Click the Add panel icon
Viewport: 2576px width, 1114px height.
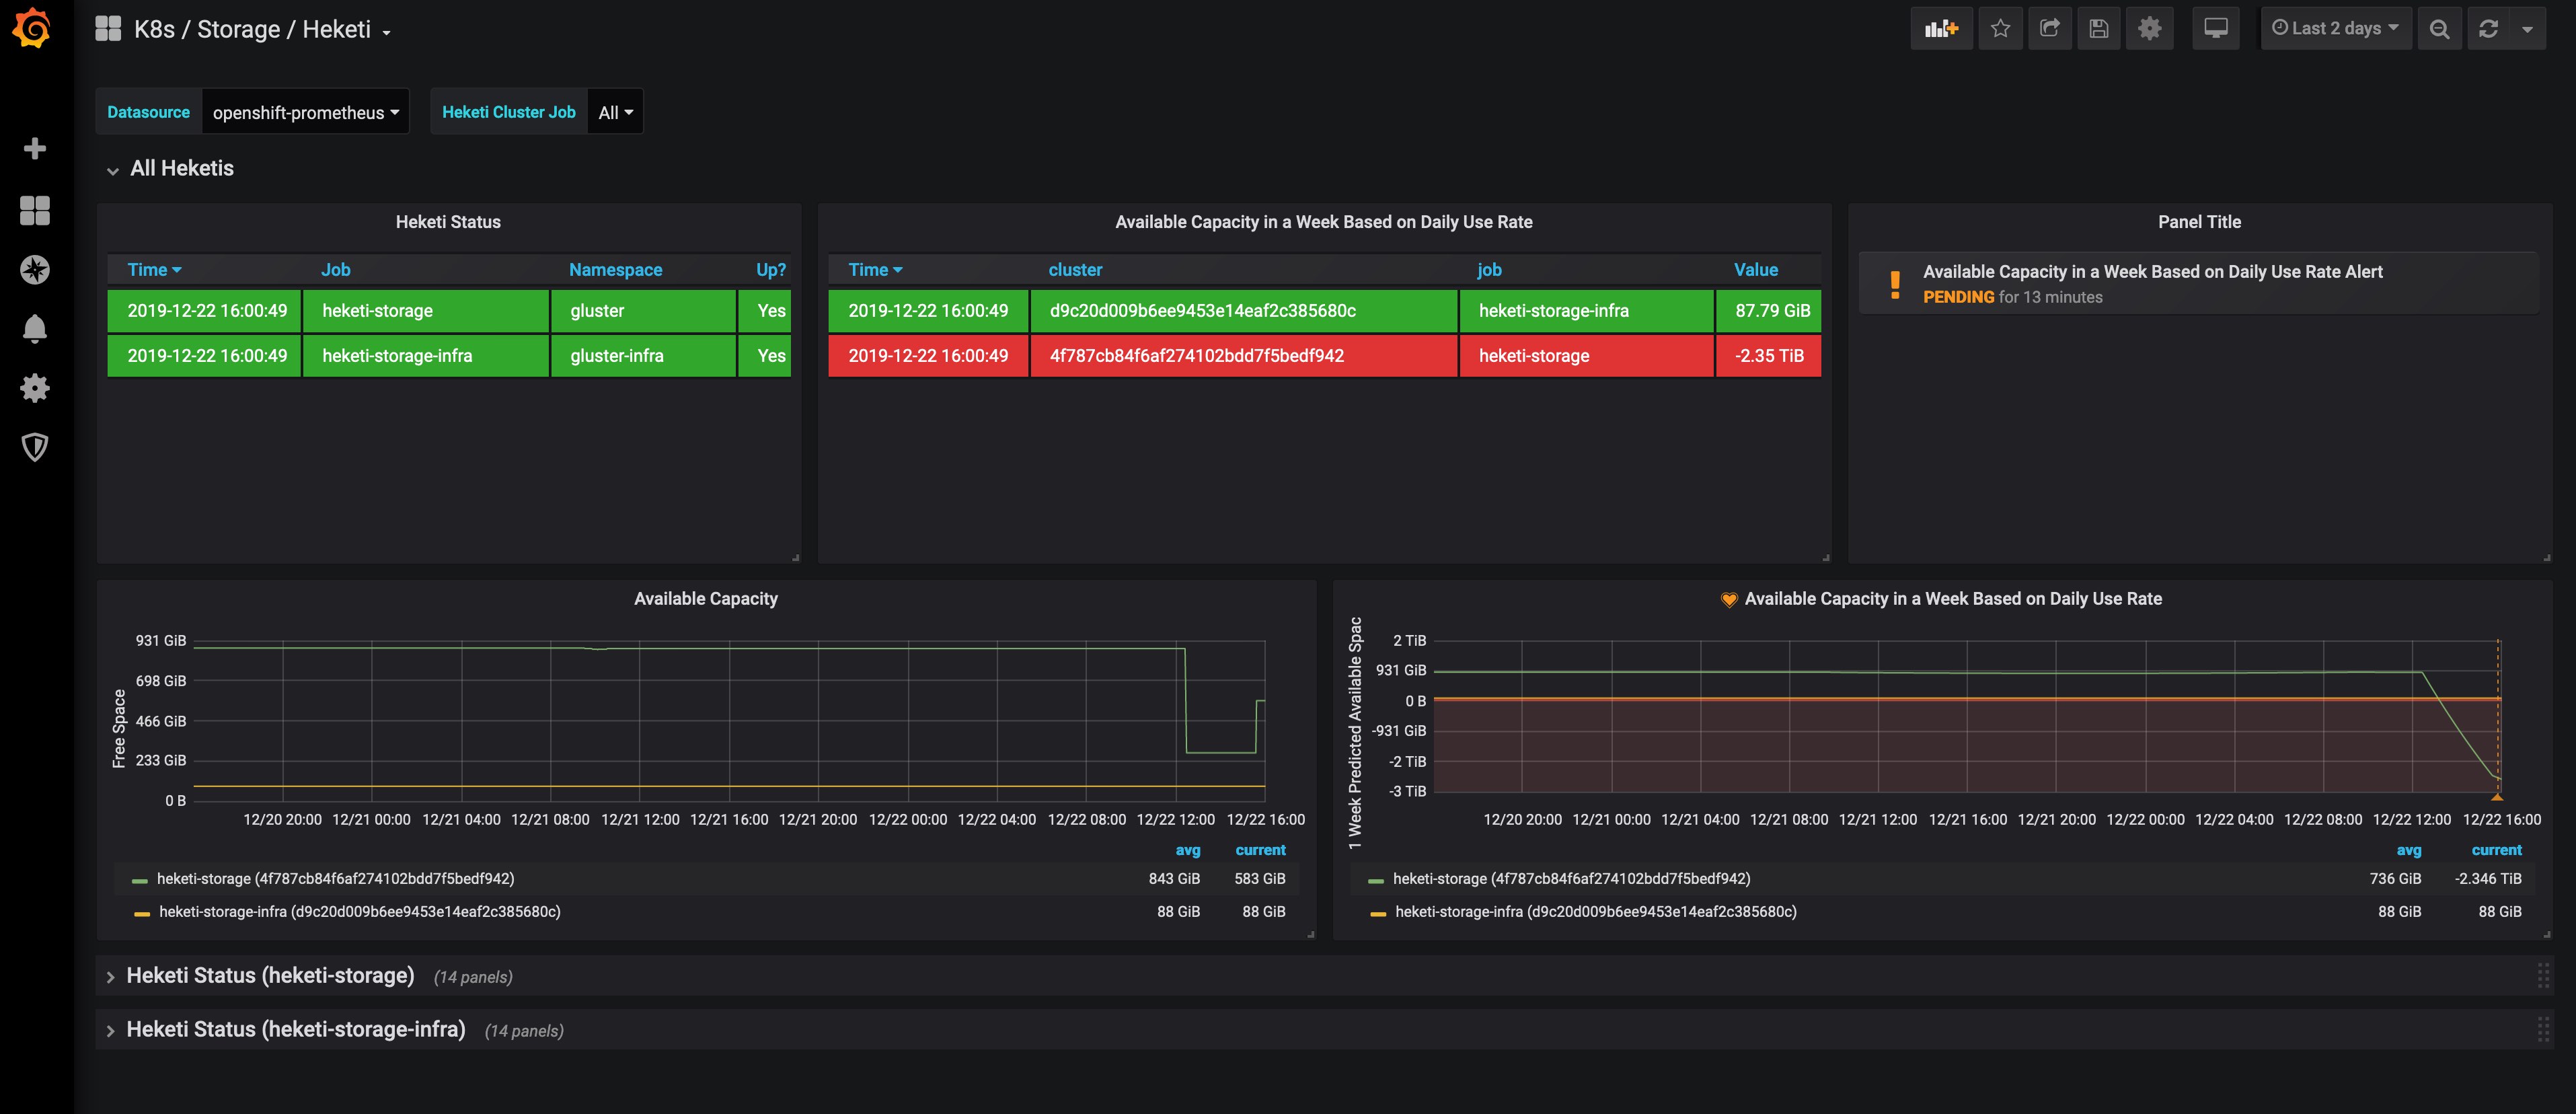click(1941, 29)
